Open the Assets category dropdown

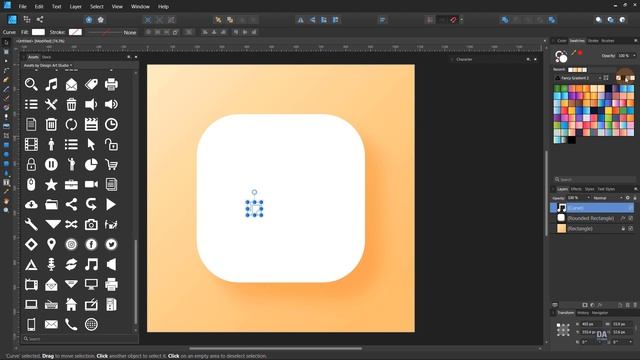pyautogui.click(x=48, y=65)
